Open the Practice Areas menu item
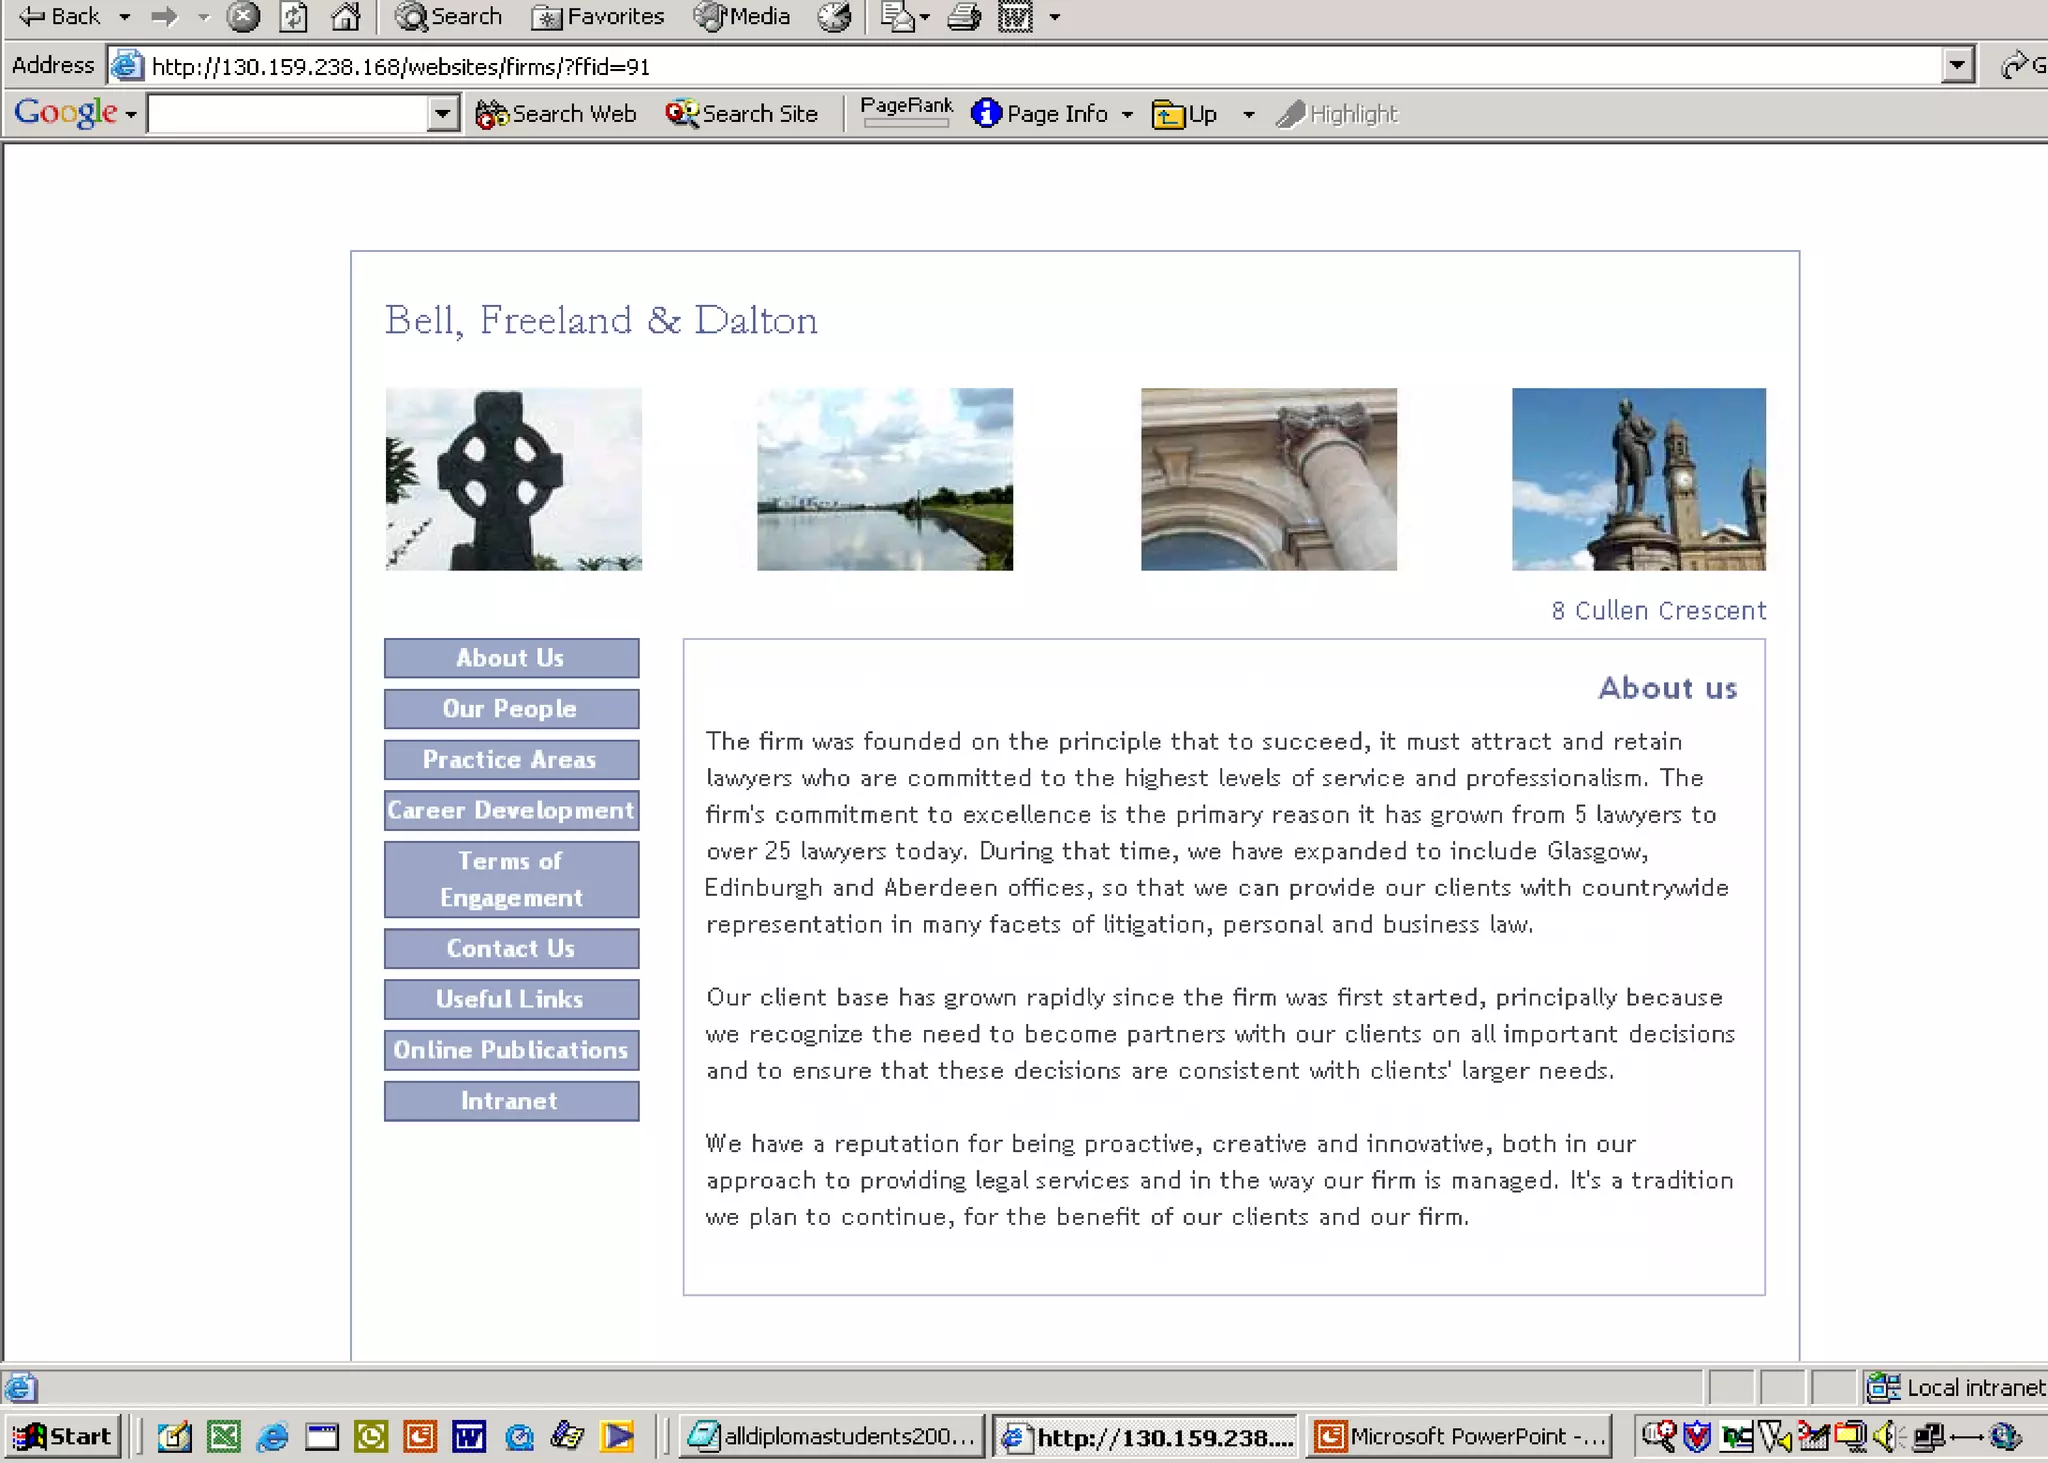 (511, 759)
